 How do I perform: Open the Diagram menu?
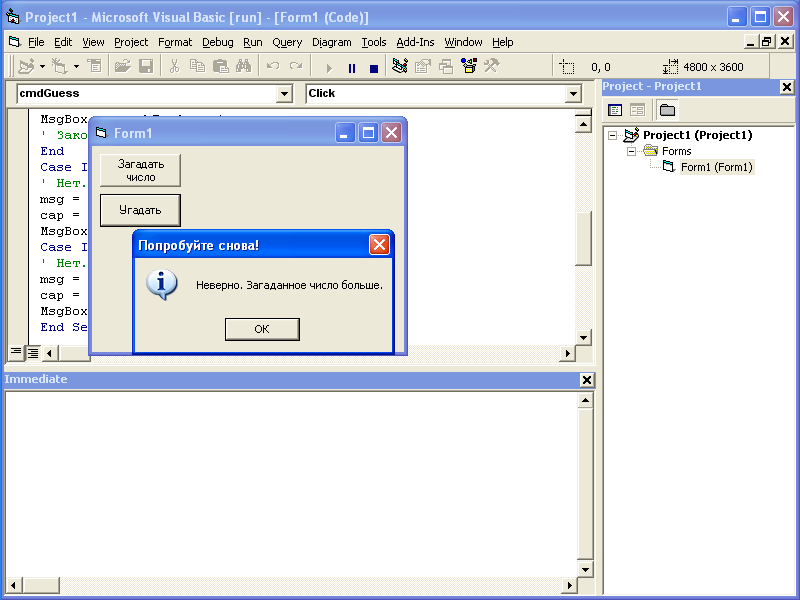click(332, 42)
